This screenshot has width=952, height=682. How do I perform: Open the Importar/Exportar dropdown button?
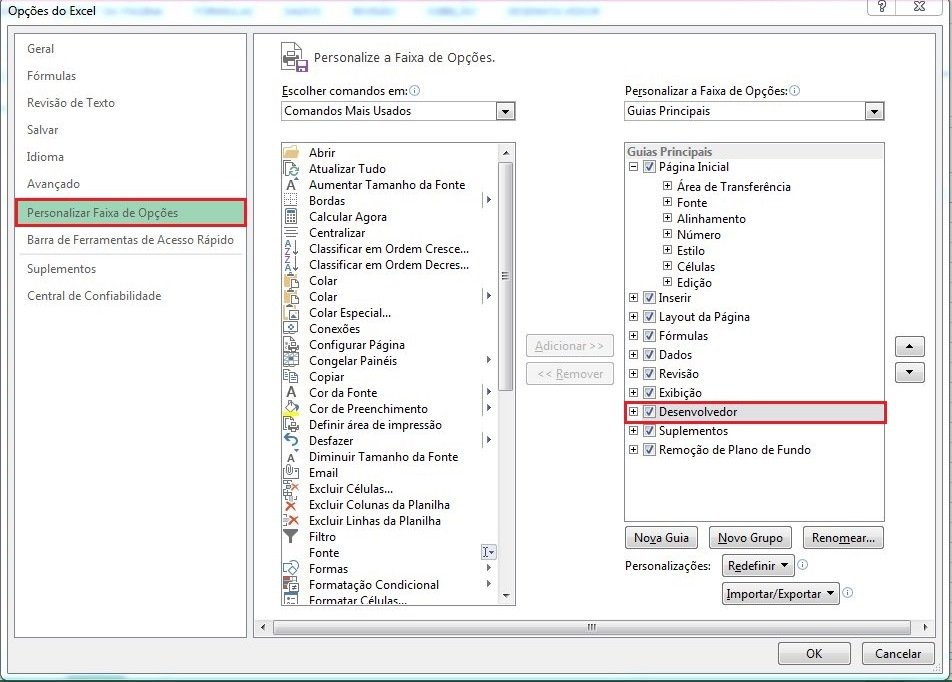click(780, 594)
